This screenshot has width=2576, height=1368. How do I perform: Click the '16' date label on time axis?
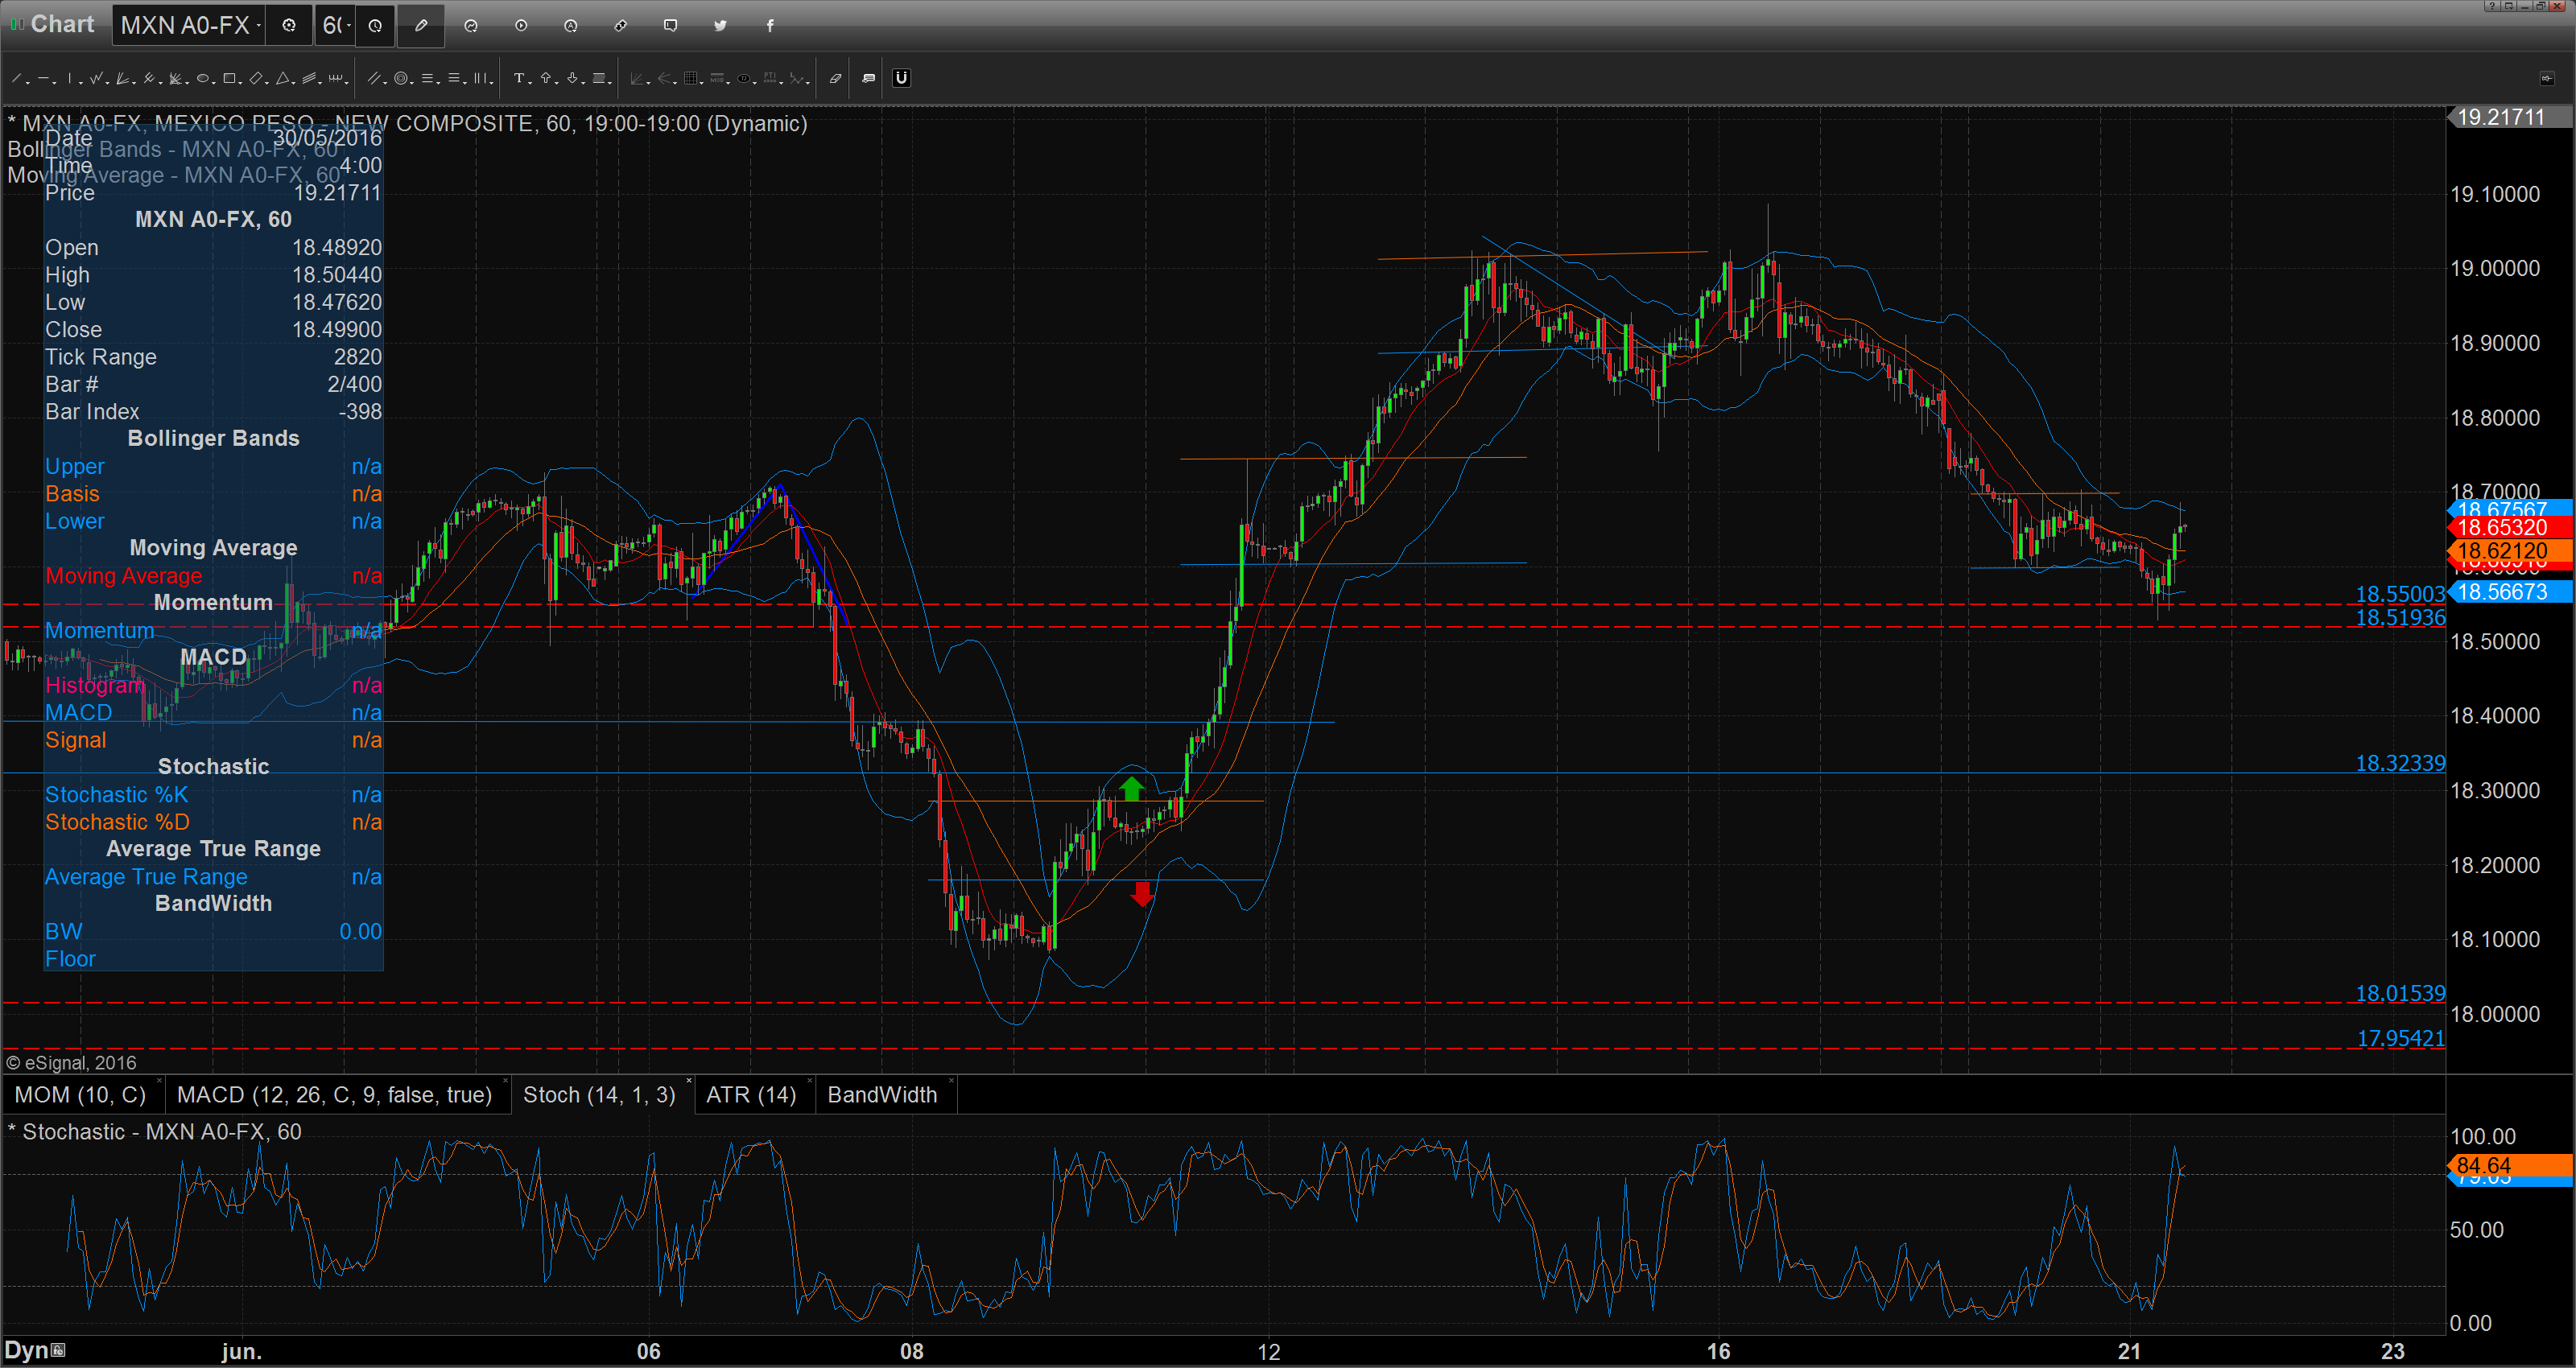point(1718,1352)
